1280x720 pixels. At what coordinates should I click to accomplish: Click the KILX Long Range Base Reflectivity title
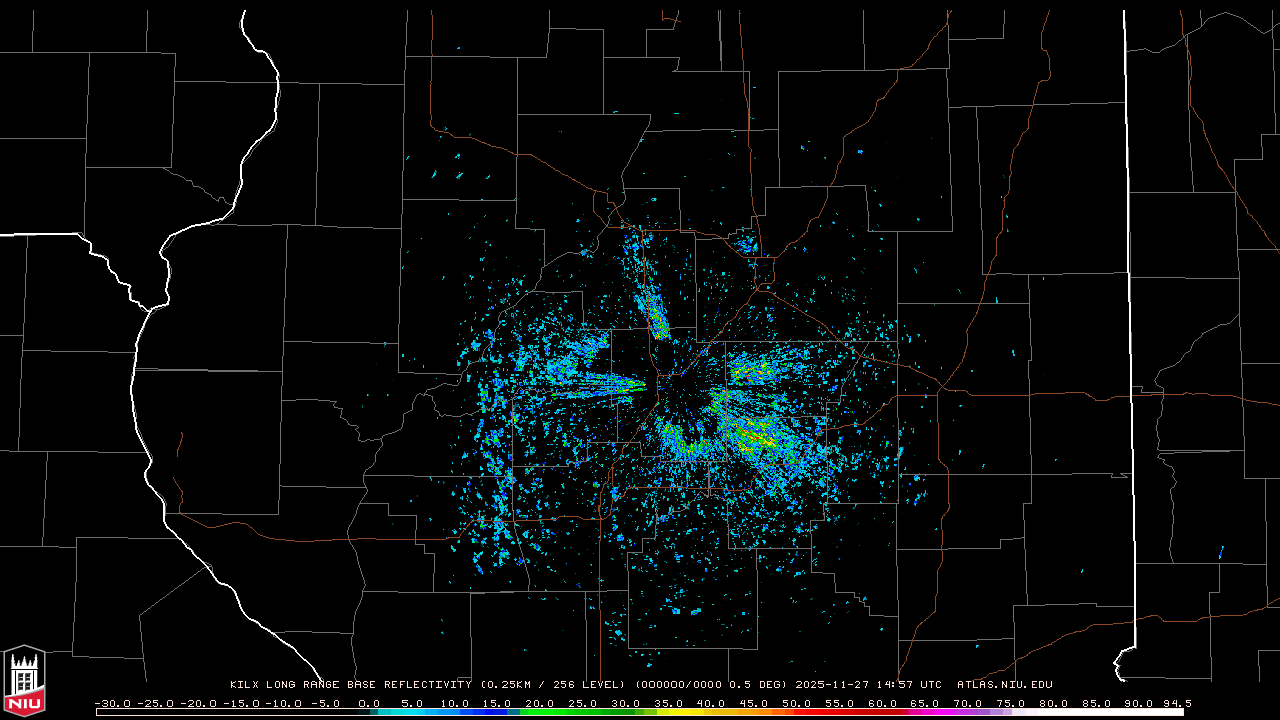click(x=350, y=685)
